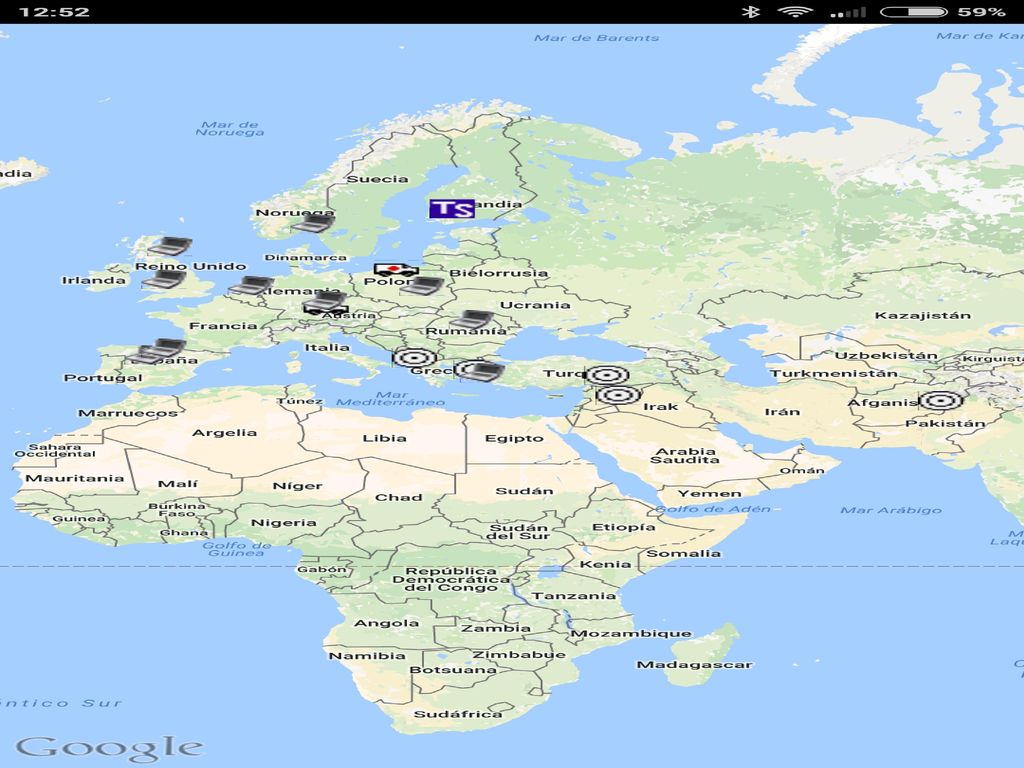Tap the Dinamarca country label
Image resolution: width=1024 pixels, height=768 pixels.
pyautogui.click(x=306, y=257)
